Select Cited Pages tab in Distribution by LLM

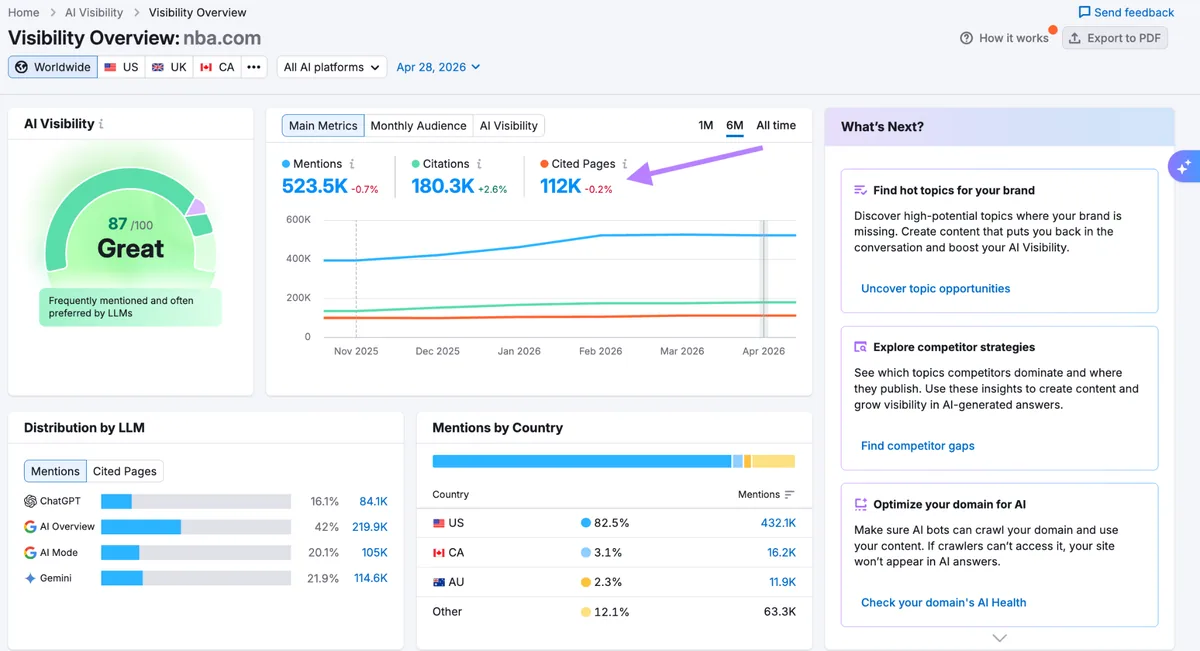point(125,471)
